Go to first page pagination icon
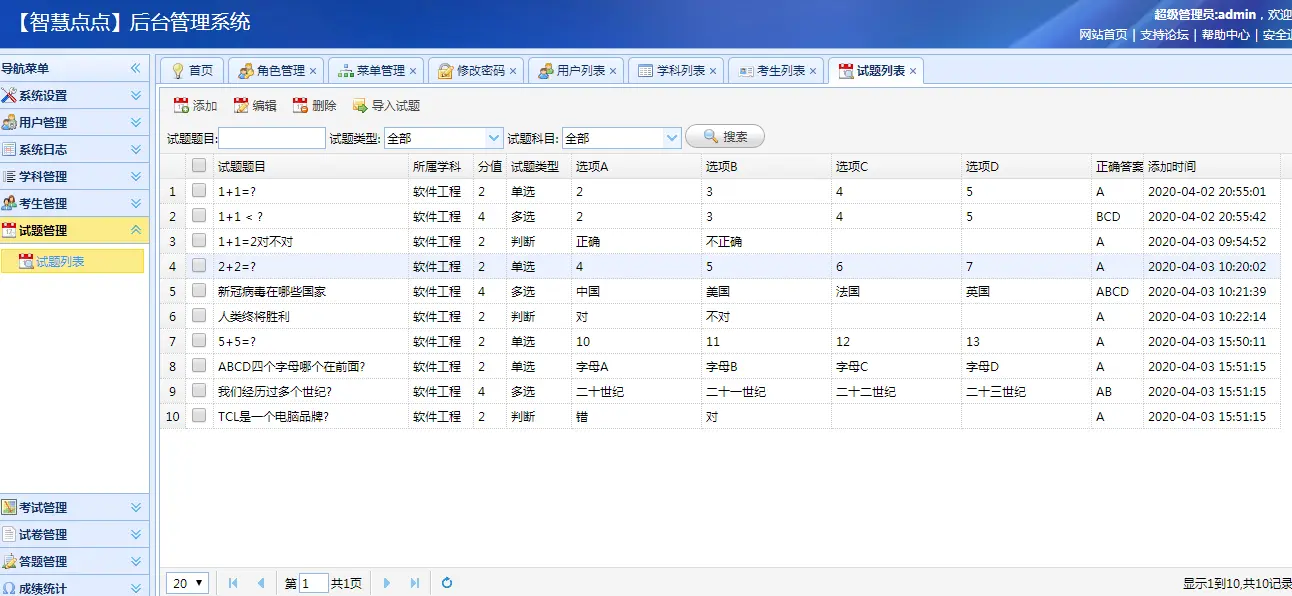Screen dimensions: 1292x596 click(233, 583)
